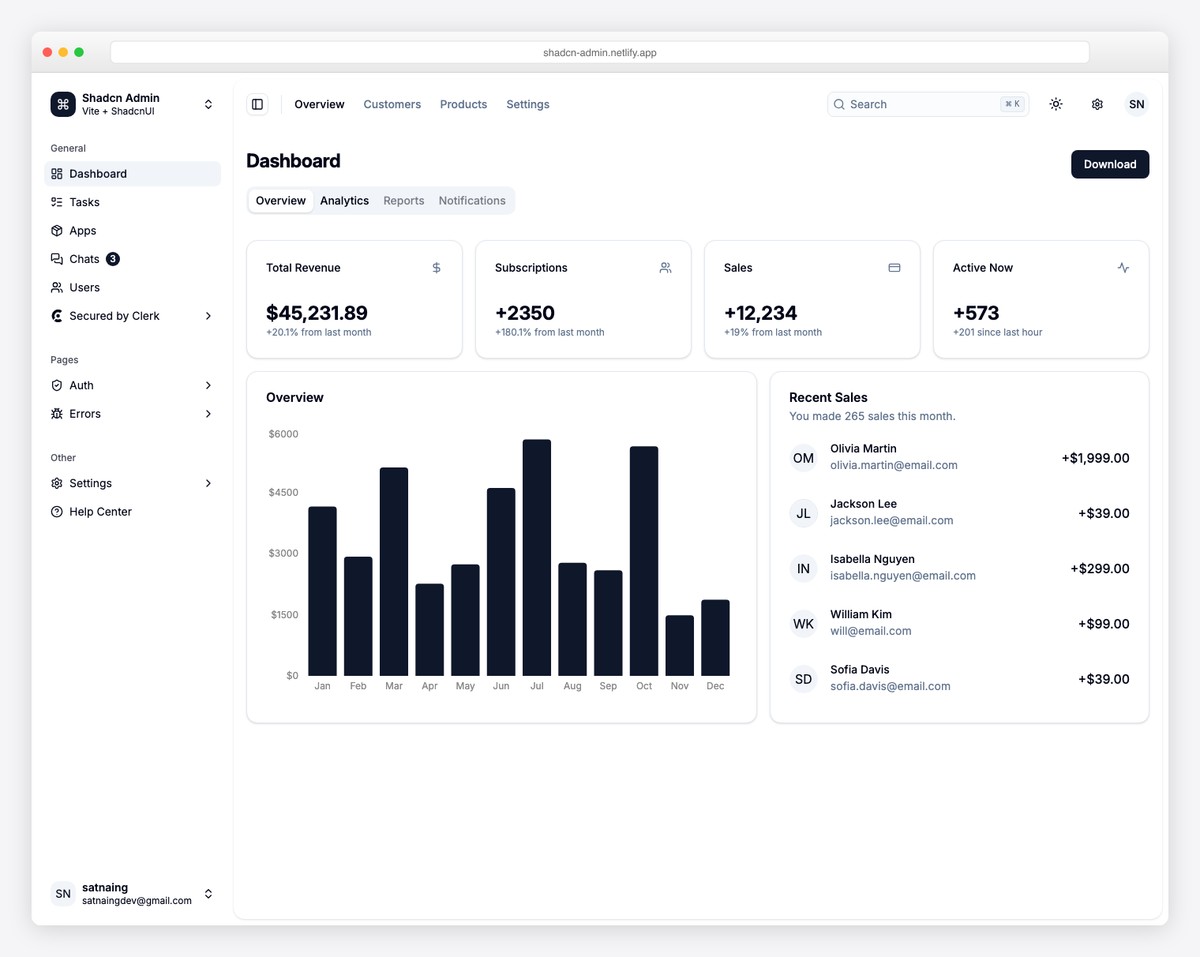Switch to the Analytics tab

pos(344,200)
